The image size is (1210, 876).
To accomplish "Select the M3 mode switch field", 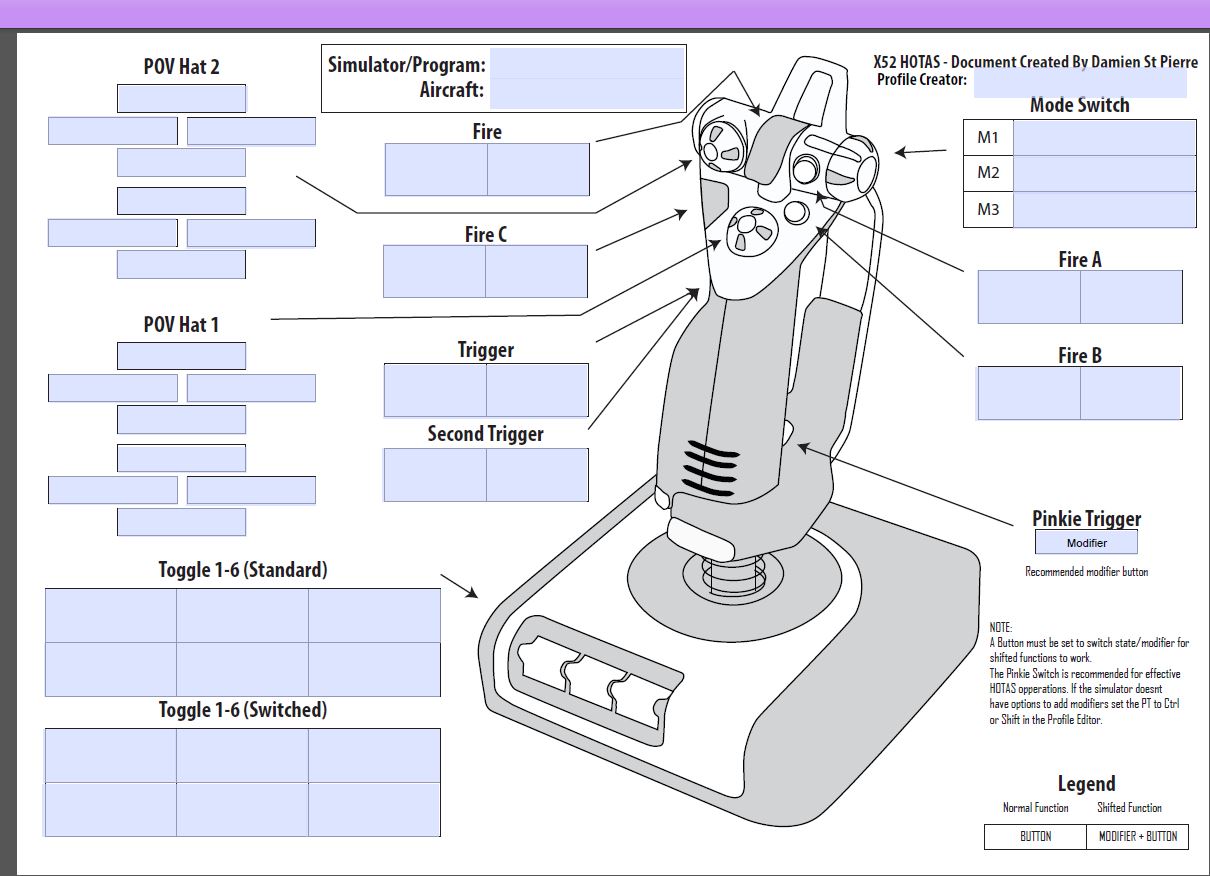I will [x=1104, y=209].
